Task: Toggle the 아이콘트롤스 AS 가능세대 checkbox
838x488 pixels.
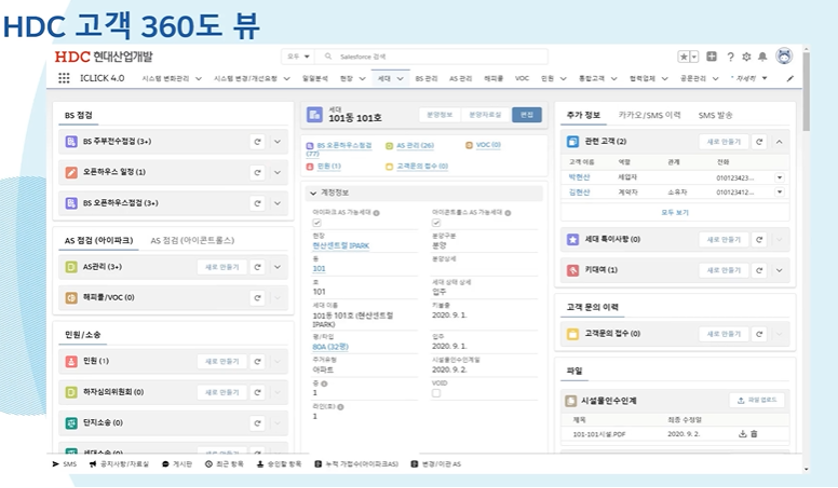Action: 436,223
